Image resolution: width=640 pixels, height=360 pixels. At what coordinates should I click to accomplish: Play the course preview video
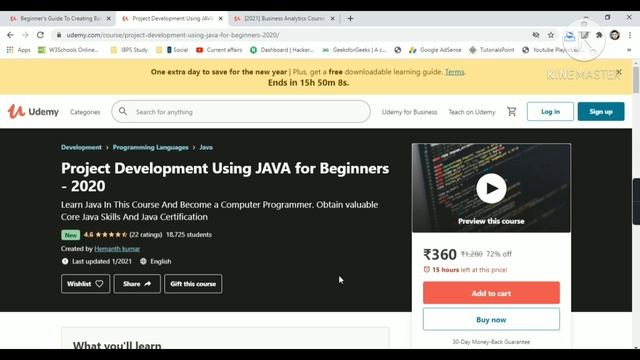coord(491,188)
